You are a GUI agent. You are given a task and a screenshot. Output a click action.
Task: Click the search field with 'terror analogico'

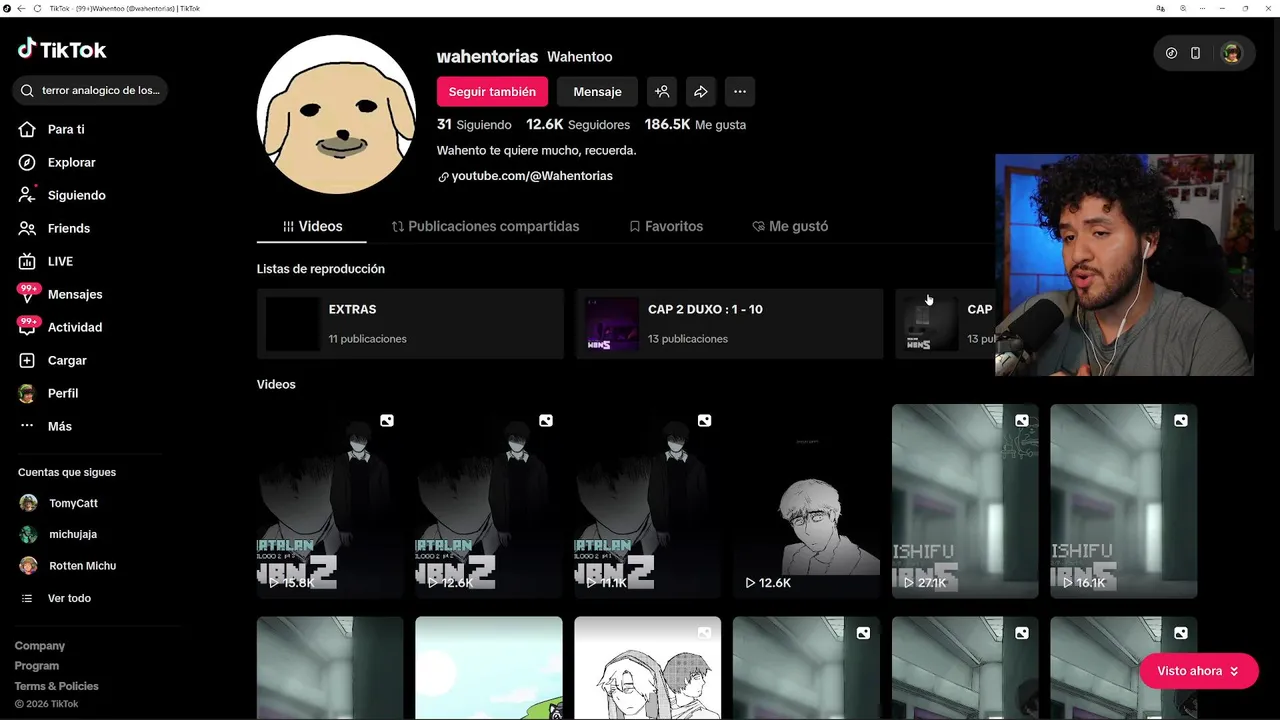coord(90,90)
